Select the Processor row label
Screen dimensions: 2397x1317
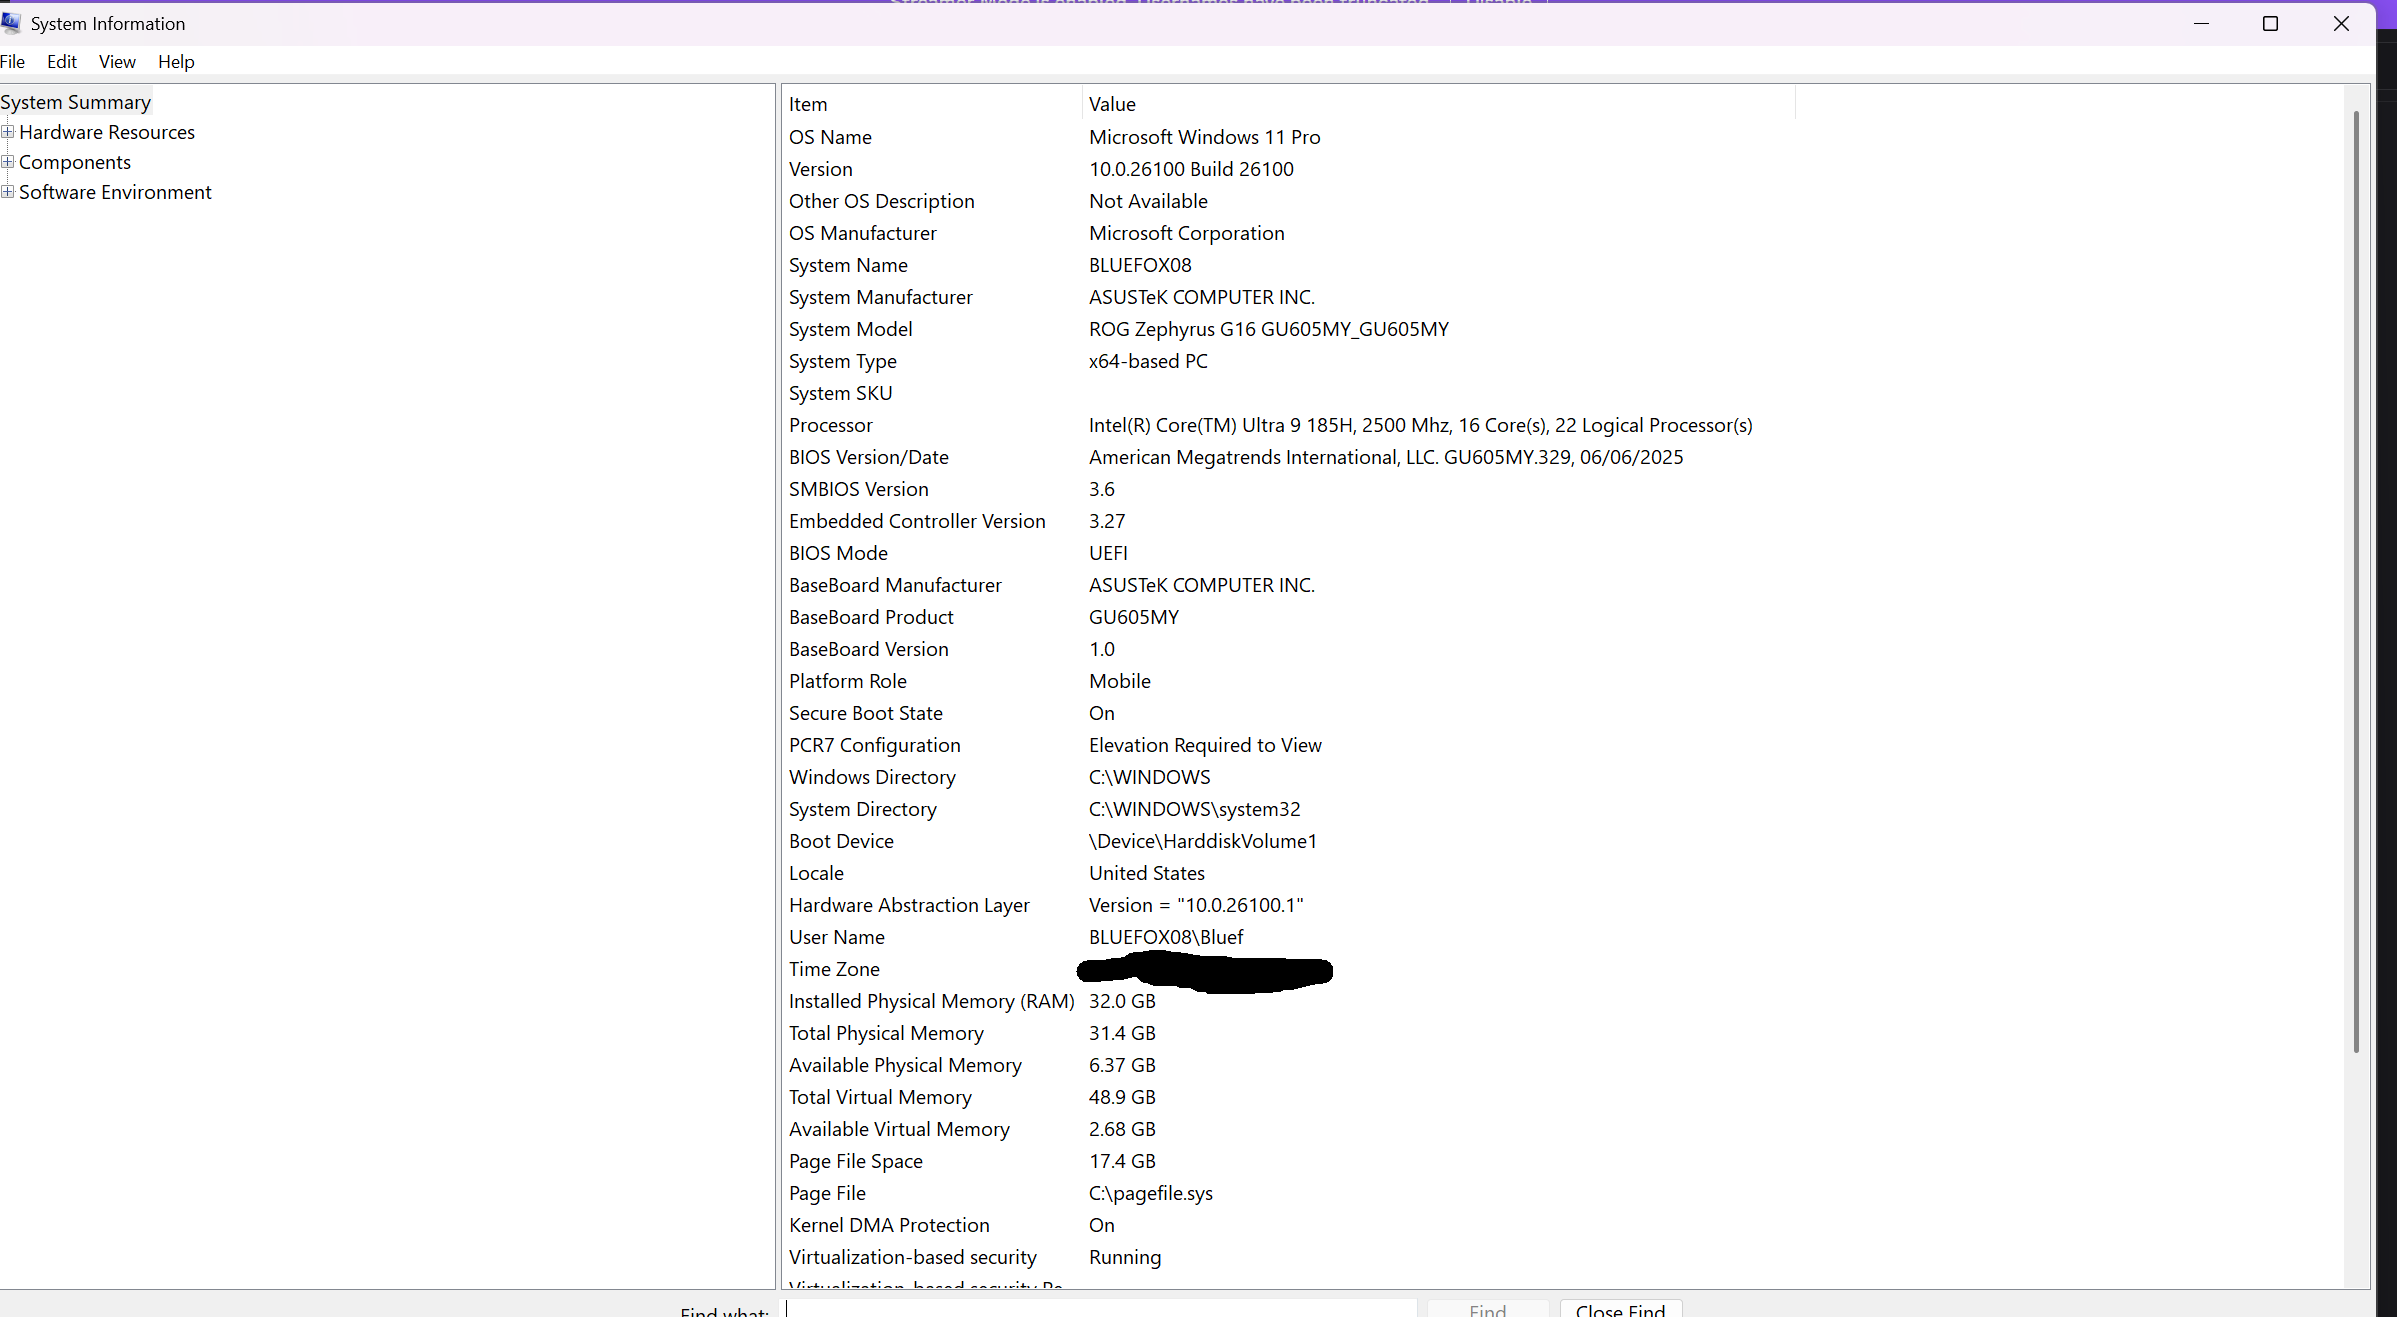pyautogui.click(x=830, y=425)
